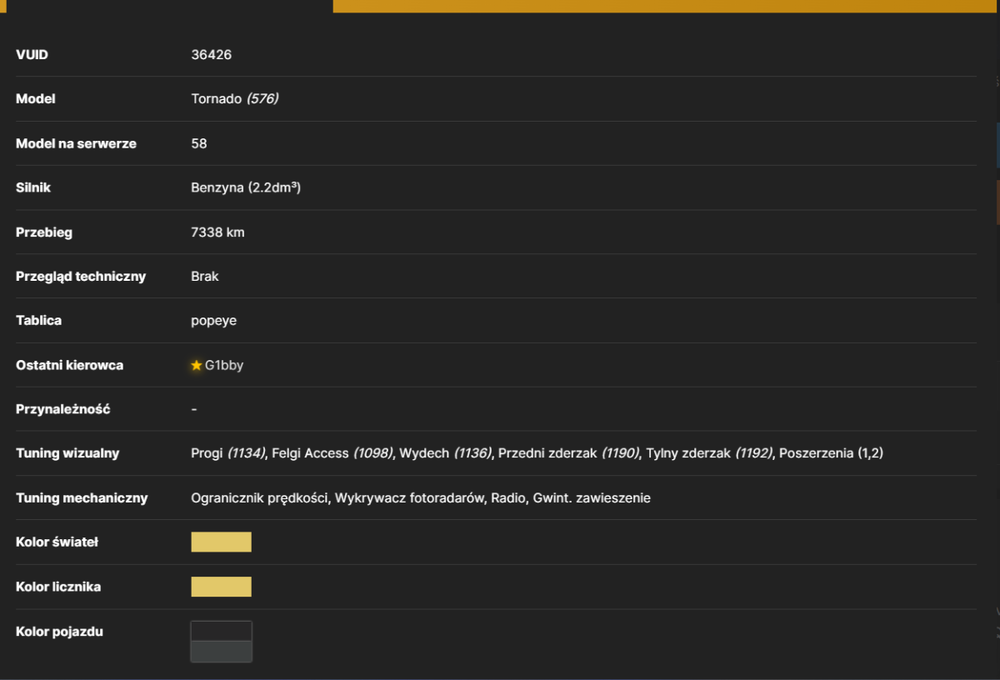Click the mileage value 7338 km
Screen dimensions: 1000x680
(217, 232)
